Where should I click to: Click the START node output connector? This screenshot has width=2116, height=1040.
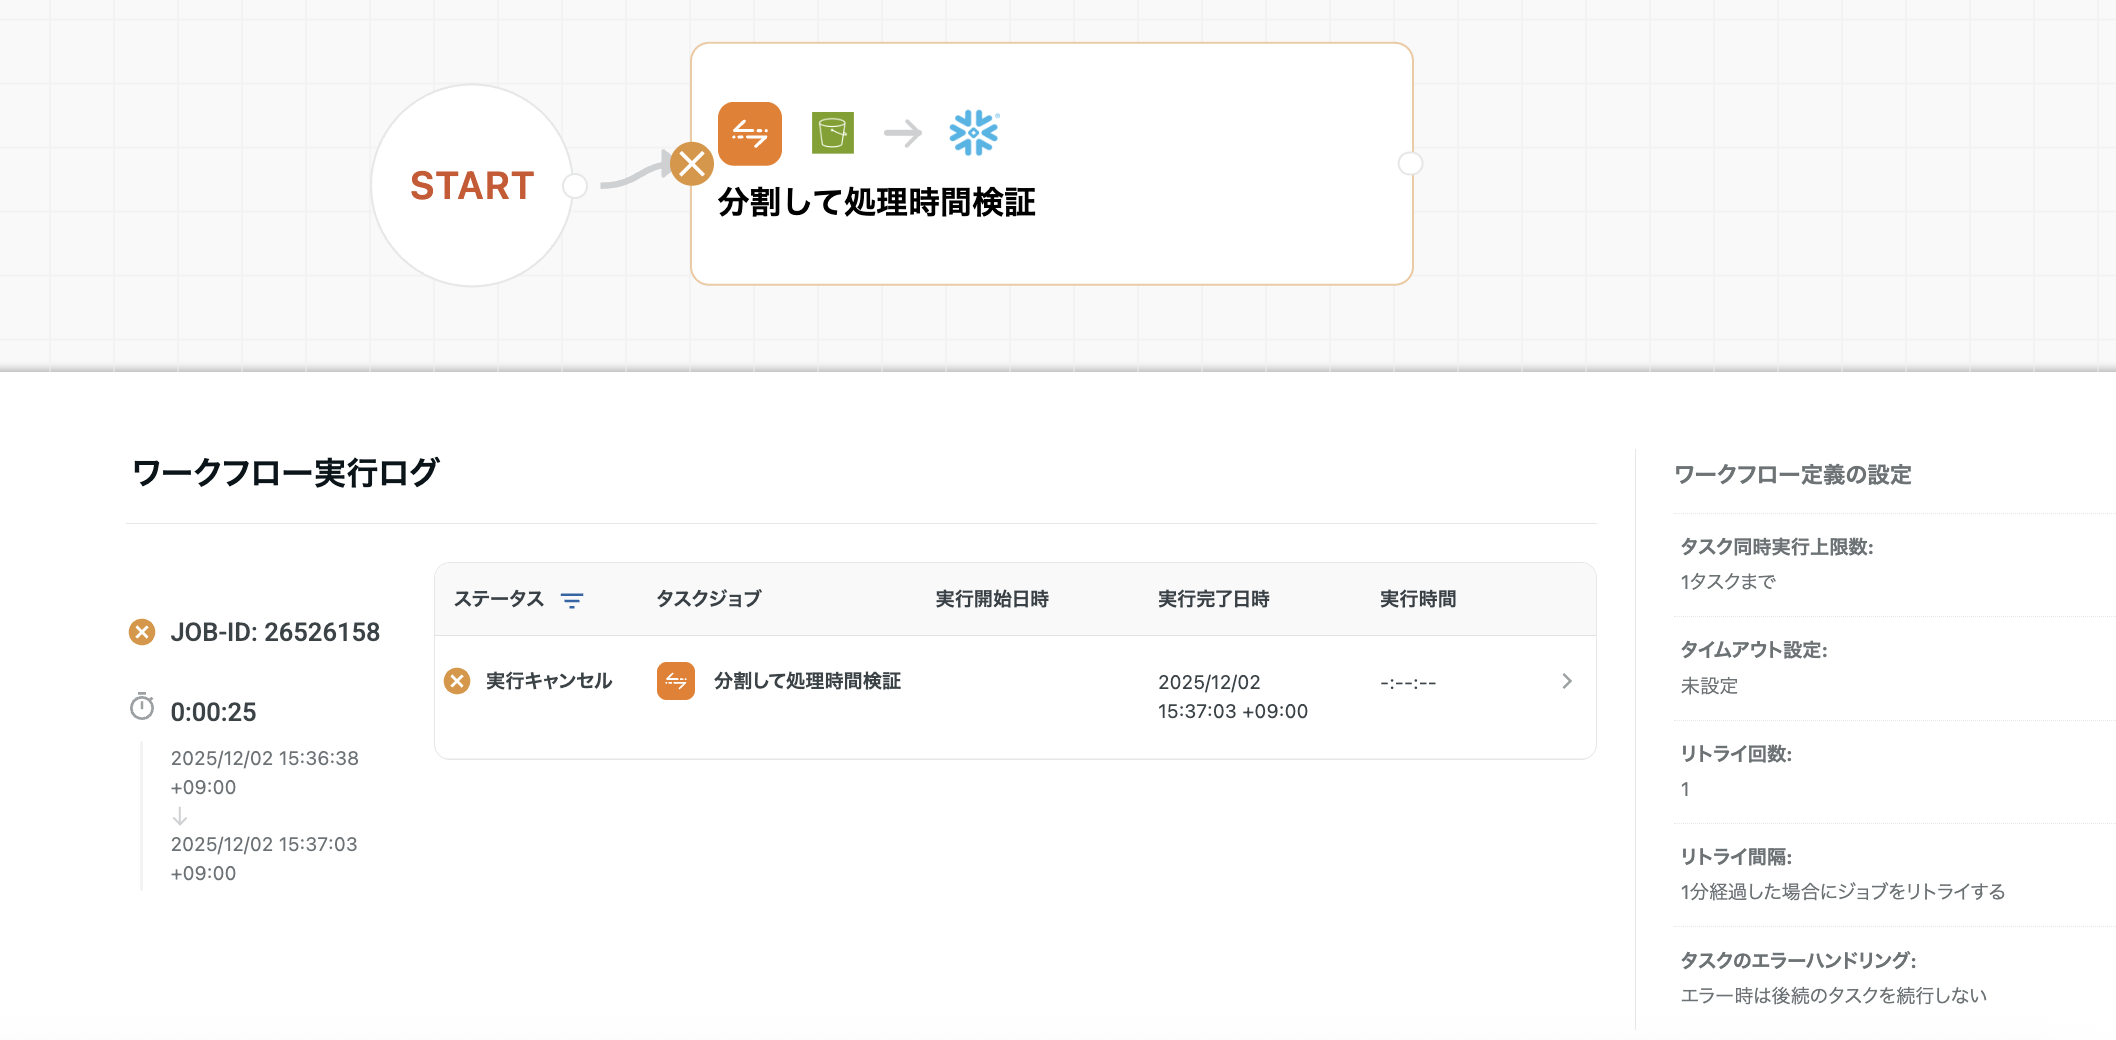[575, 186]
